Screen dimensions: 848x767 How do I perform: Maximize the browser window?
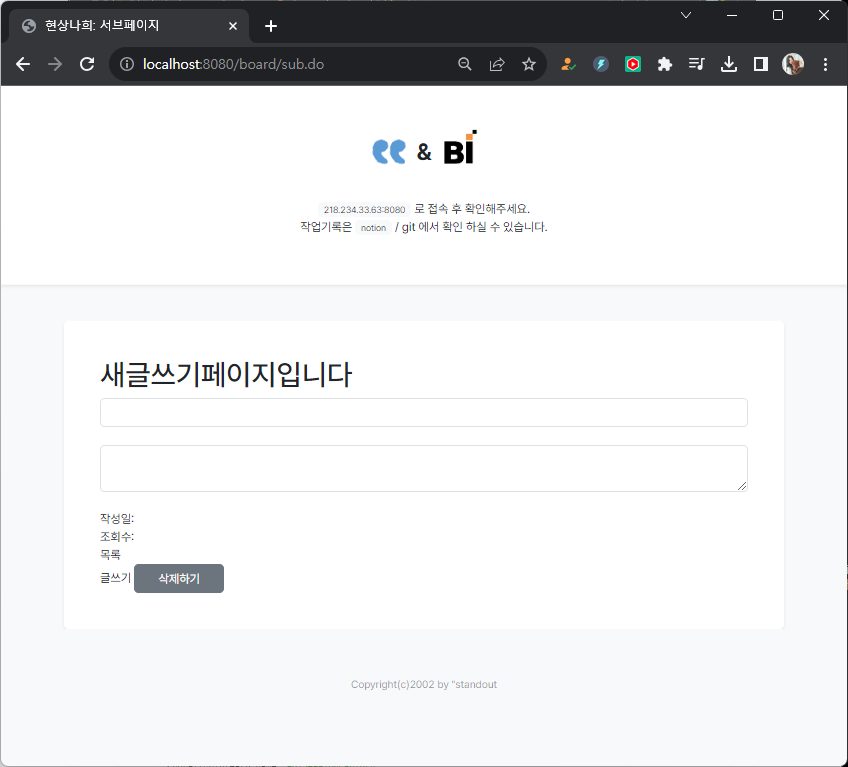click(x=778, y=15)
